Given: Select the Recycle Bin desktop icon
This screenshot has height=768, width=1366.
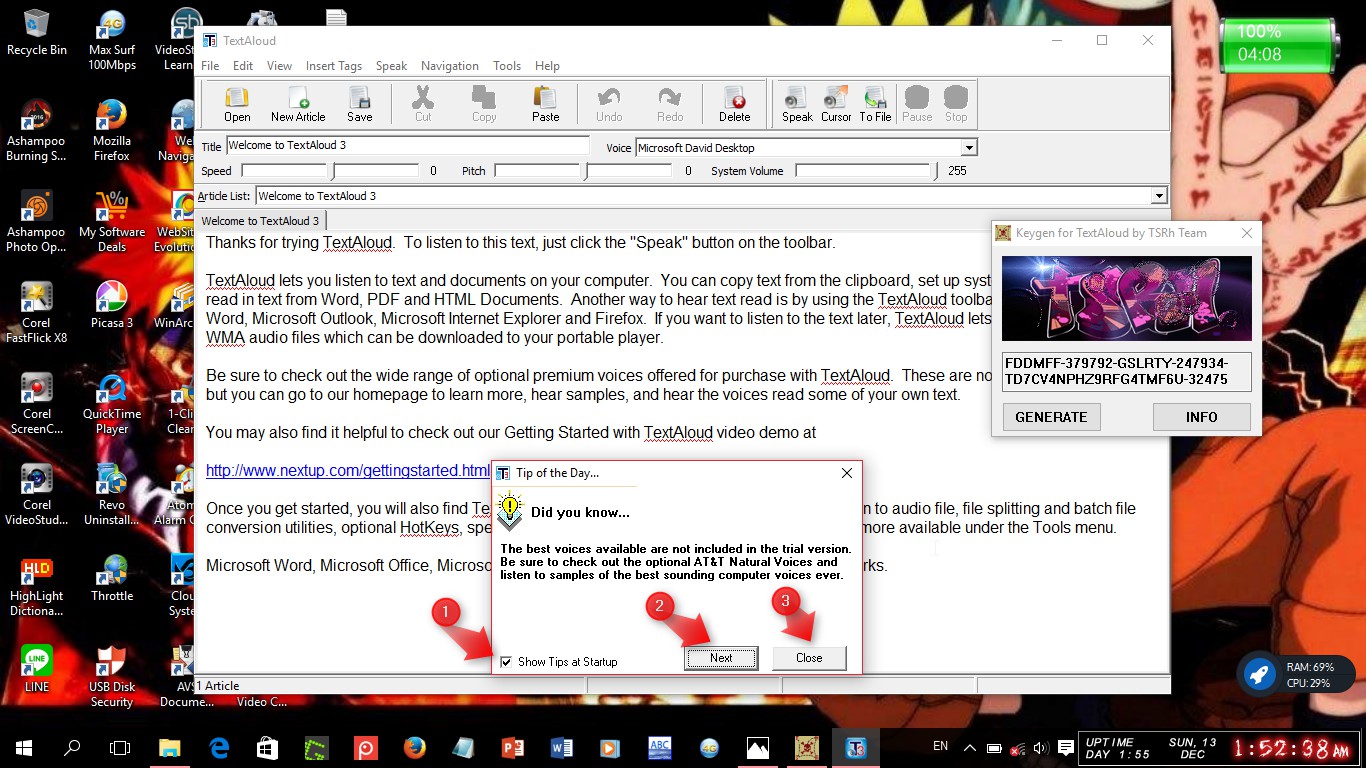Looking at the screenshot, I should pos(37,32).
